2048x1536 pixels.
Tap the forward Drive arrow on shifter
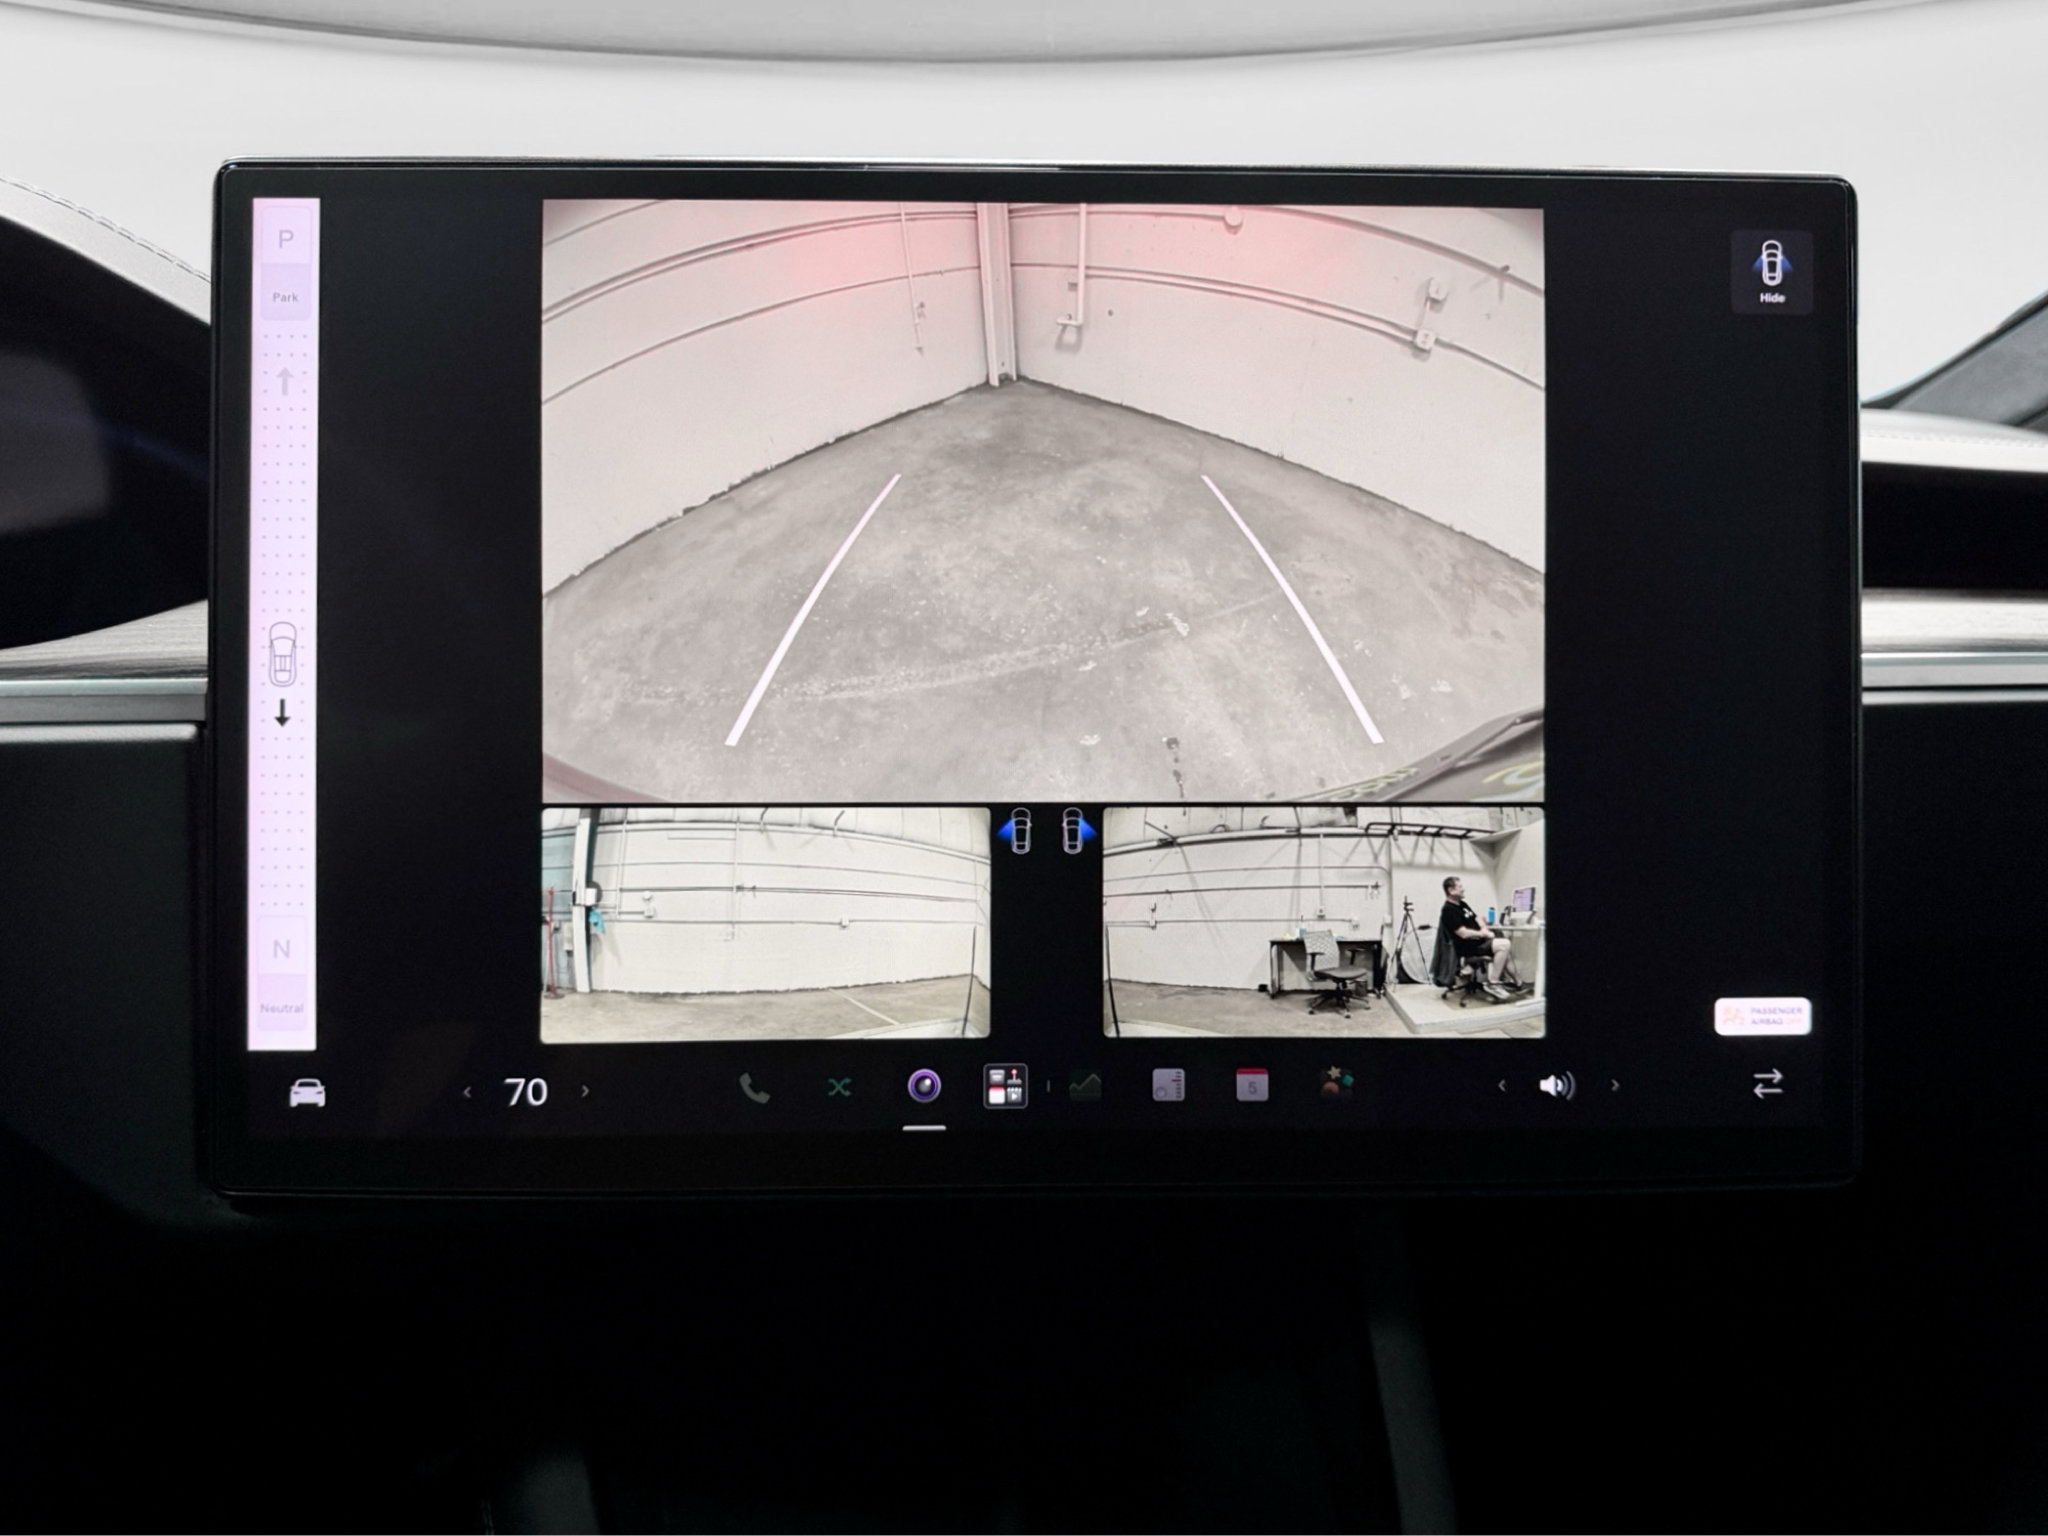tap(284, 381)
